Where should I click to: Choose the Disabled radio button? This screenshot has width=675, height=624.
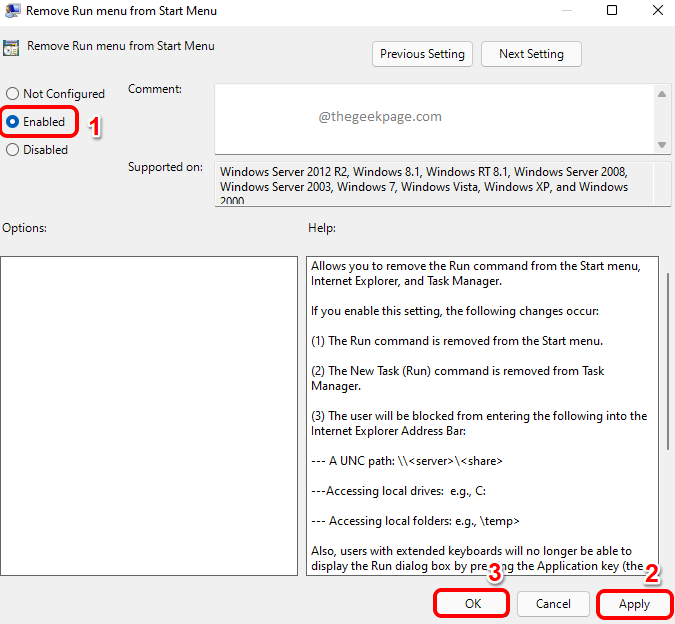point(13,150)
